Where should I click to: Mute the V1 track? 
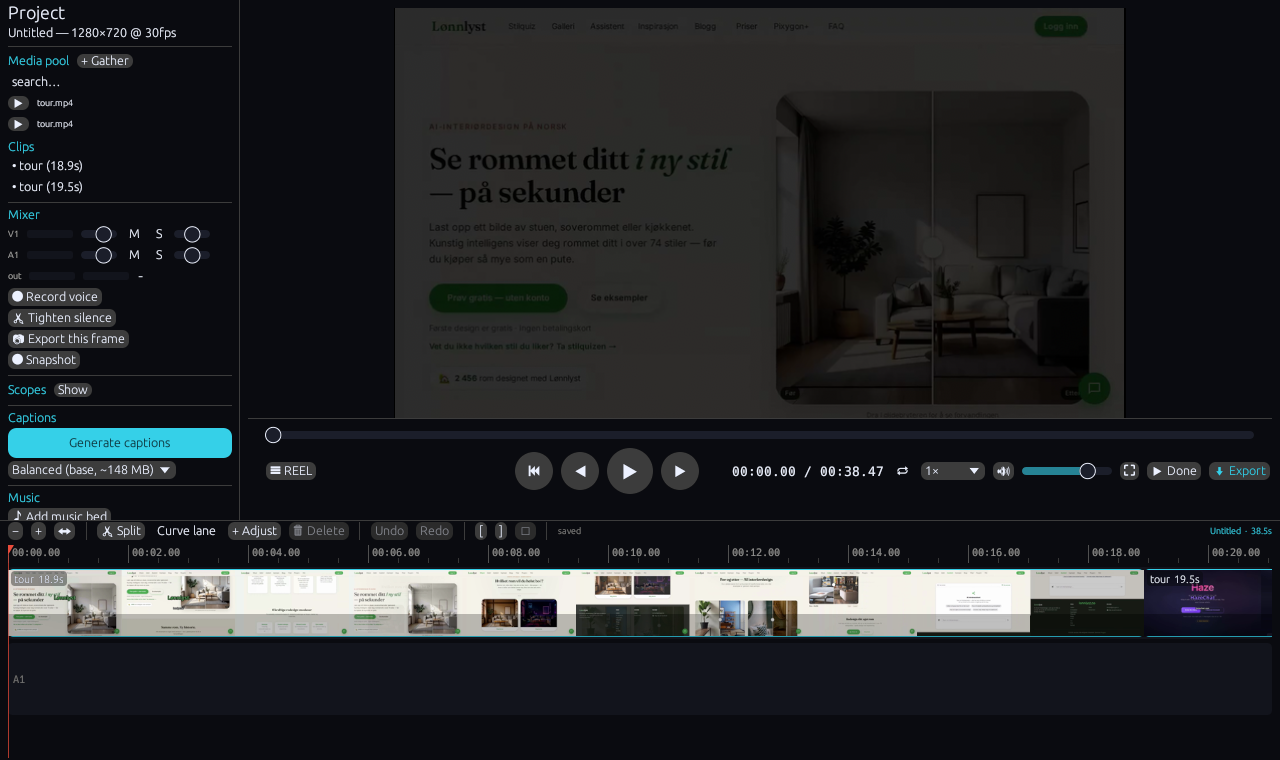[x=134, y=234]
